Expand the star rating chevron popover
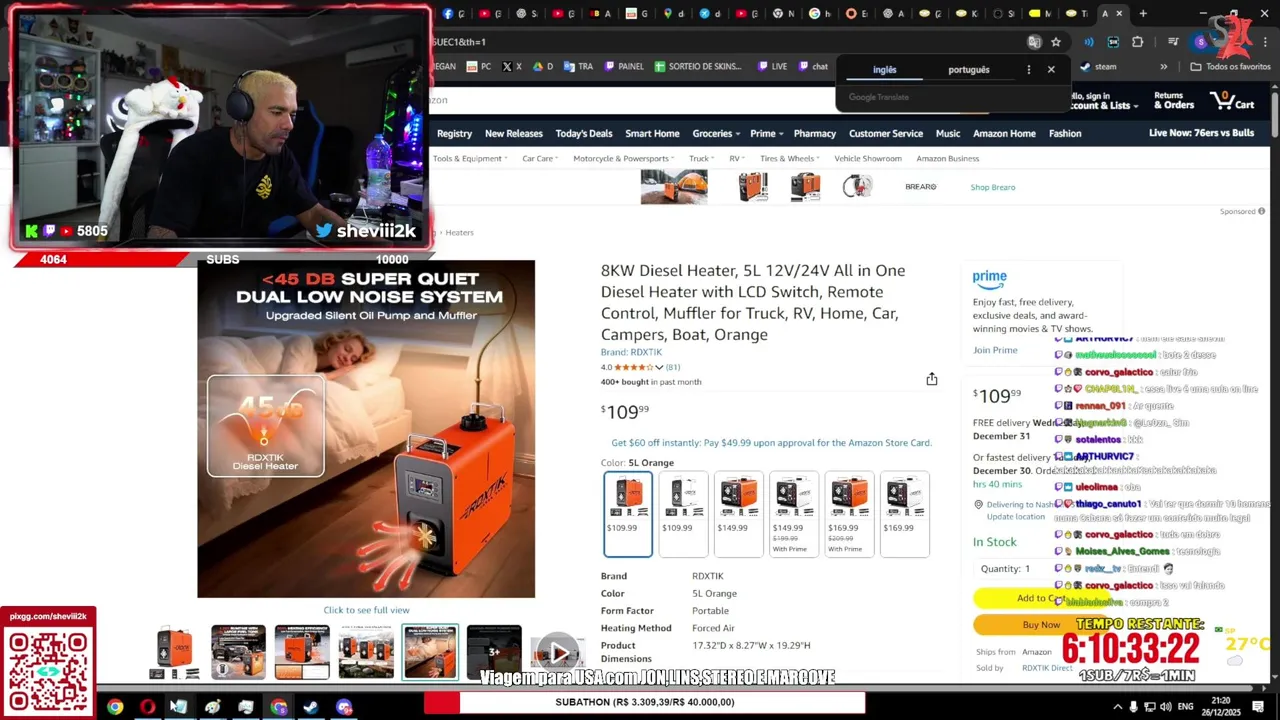 [x=659, y=367]
